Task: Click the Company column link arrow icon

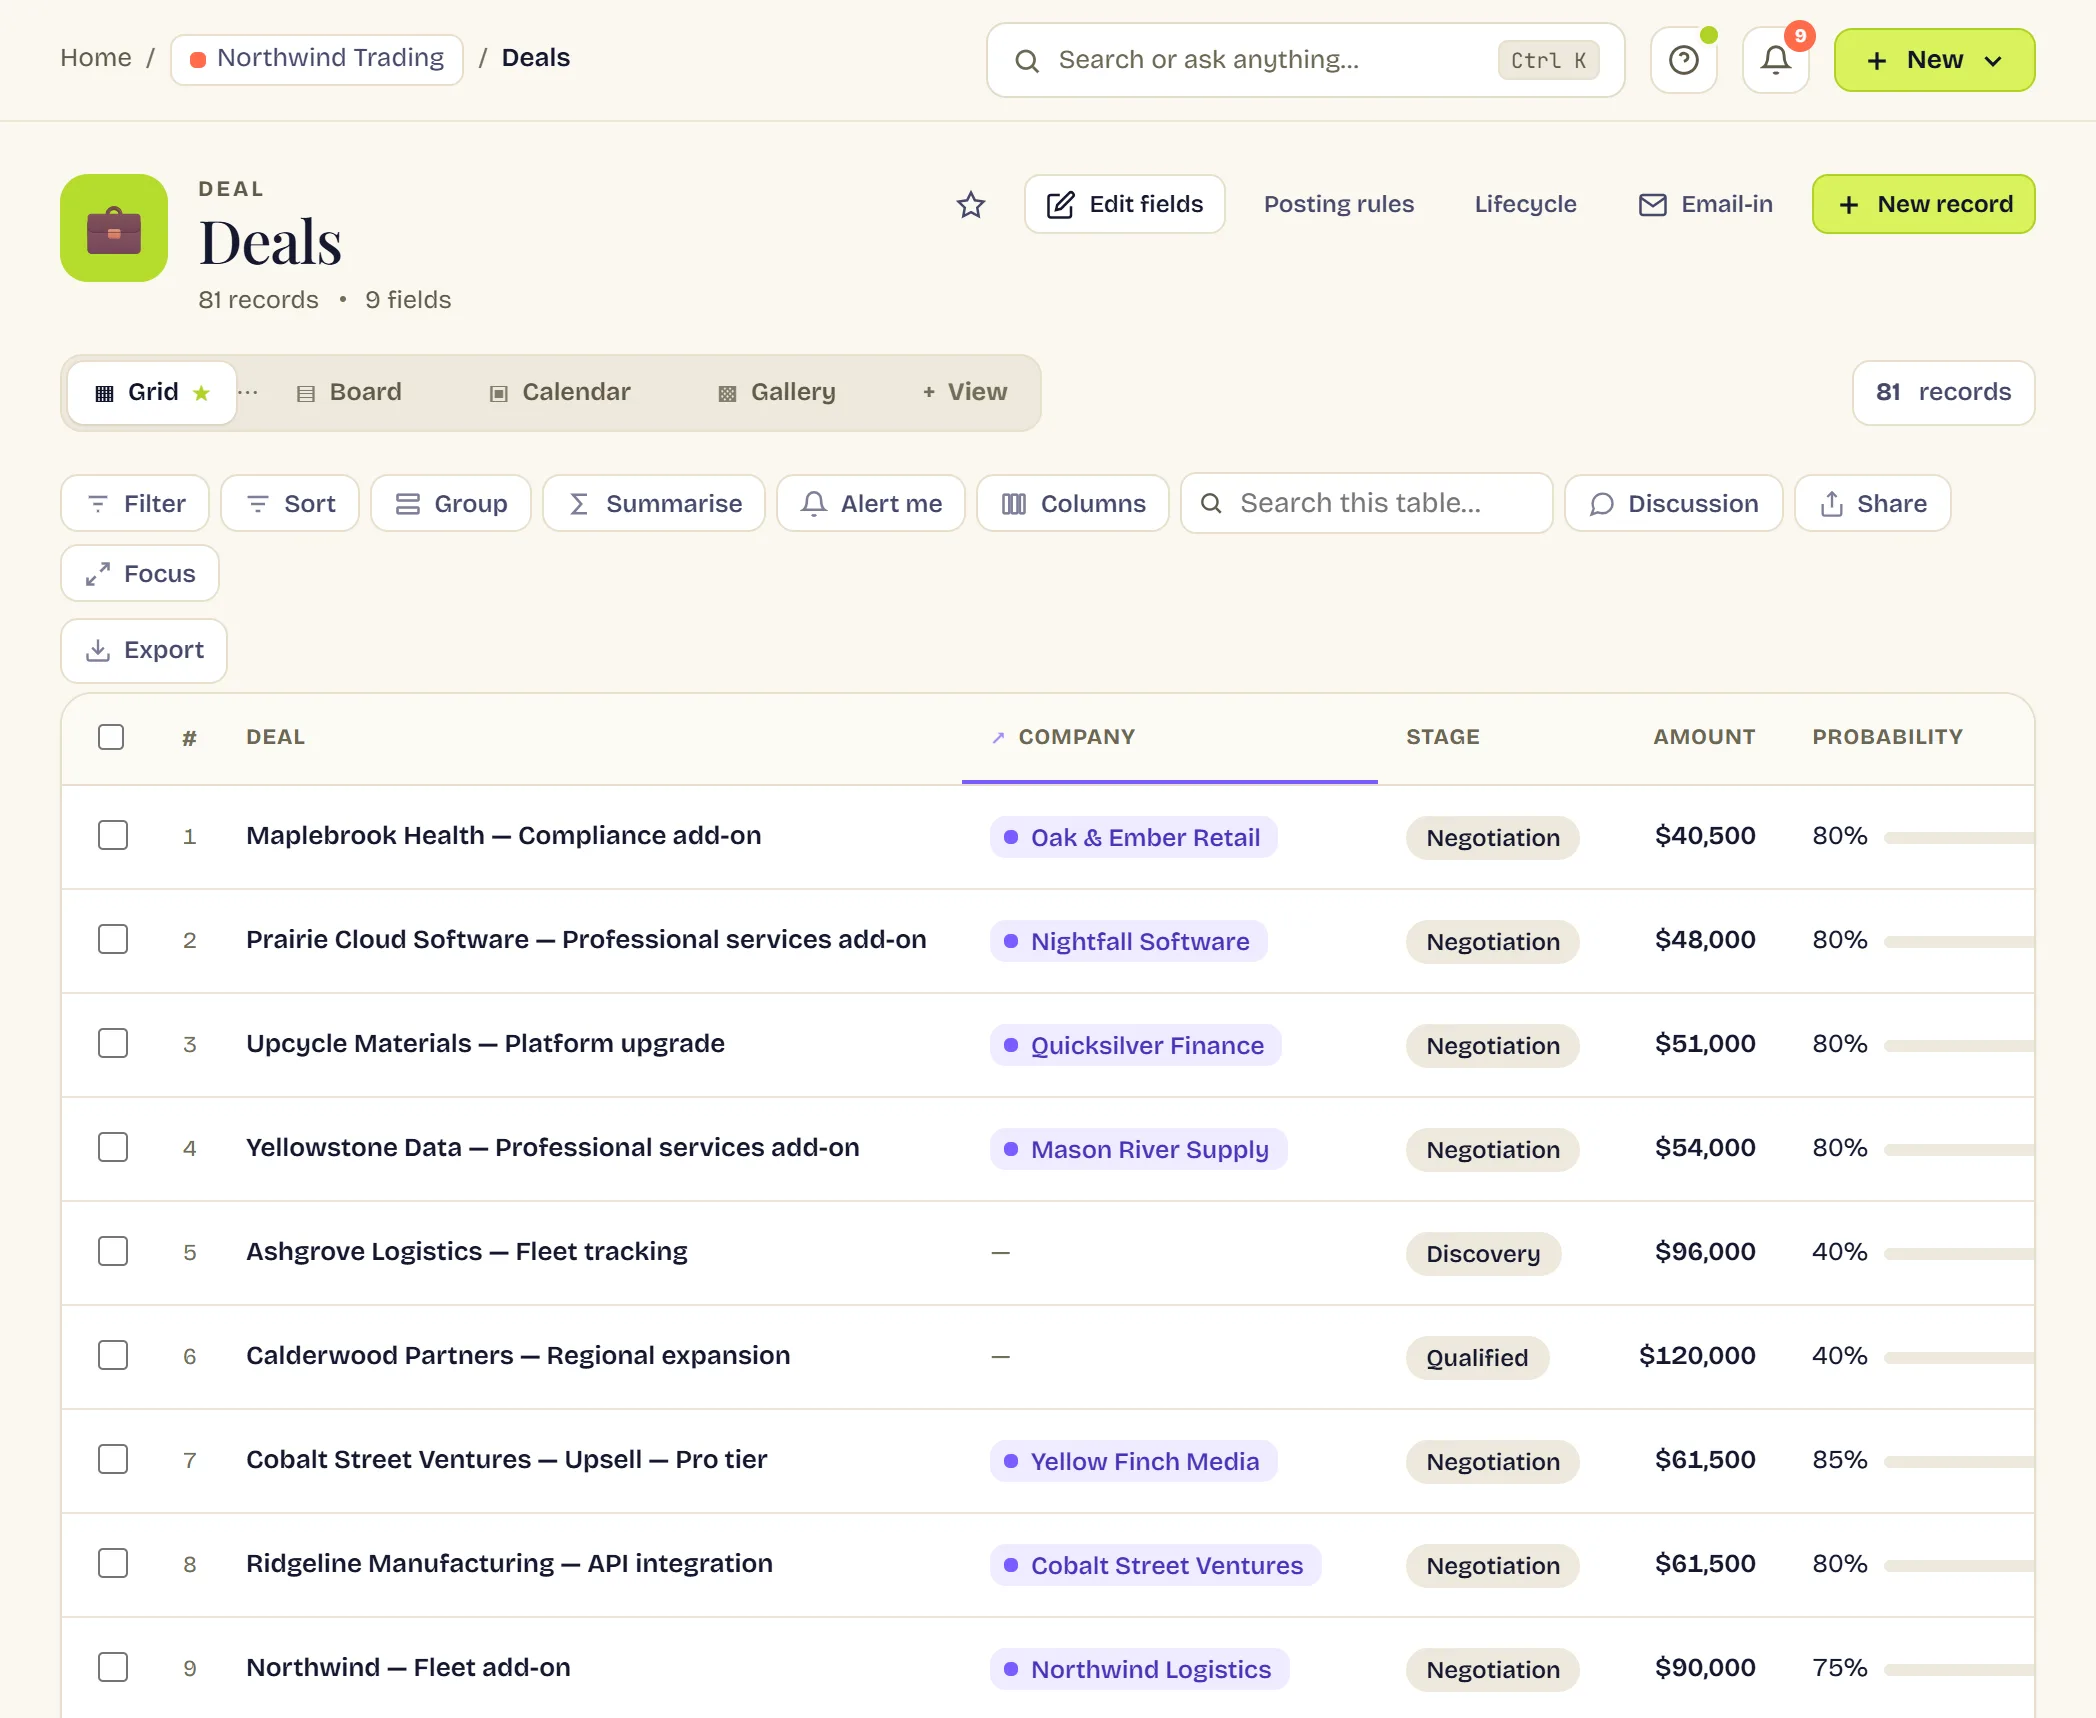Action: [998, 737]
